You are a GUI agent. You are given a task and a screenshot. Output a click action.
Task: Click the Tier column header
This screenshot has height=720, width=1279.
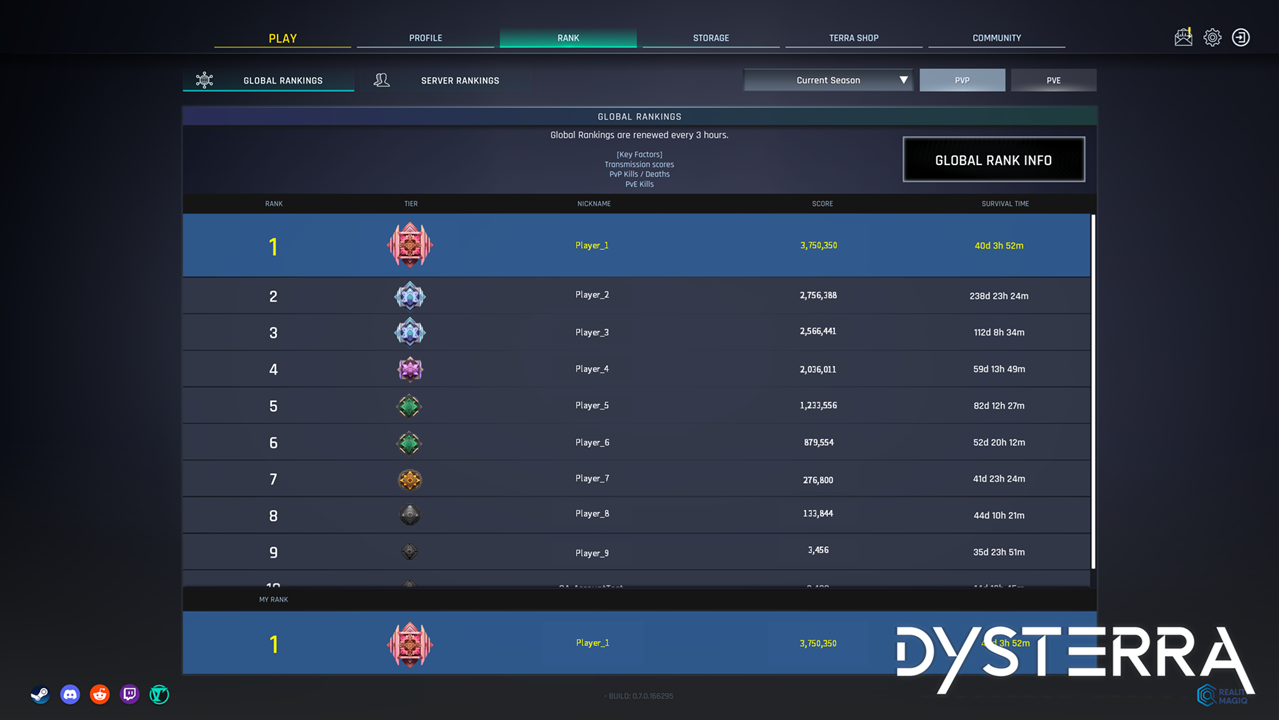411,204
